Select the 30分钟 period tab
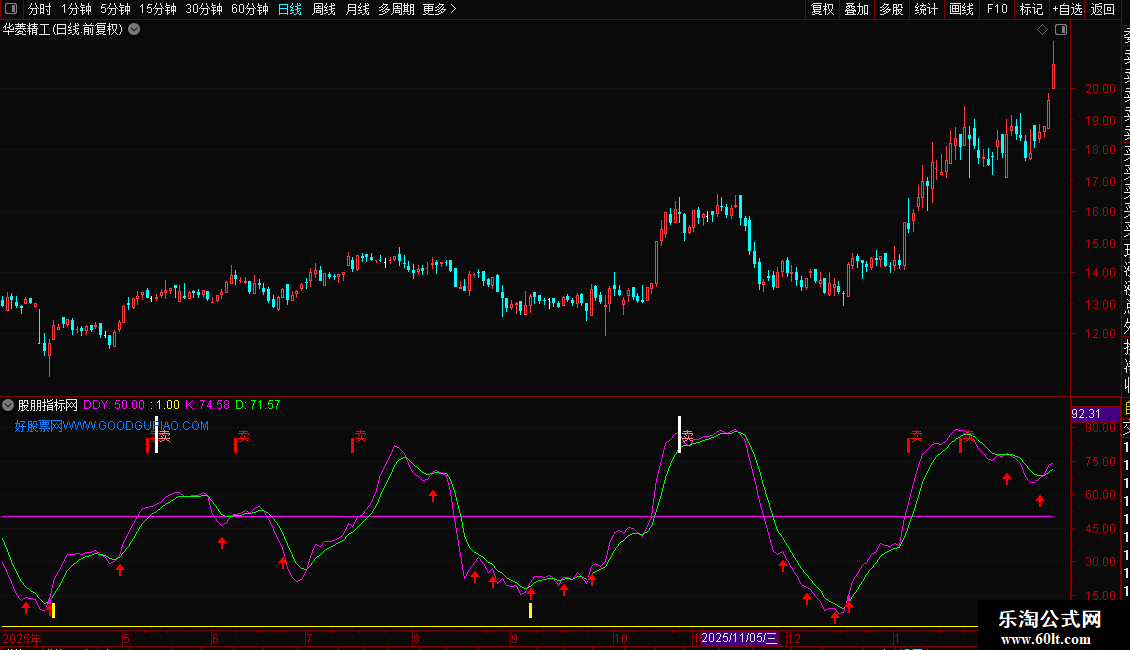This screenshot has width=1130, height=650. click(204, 9)
